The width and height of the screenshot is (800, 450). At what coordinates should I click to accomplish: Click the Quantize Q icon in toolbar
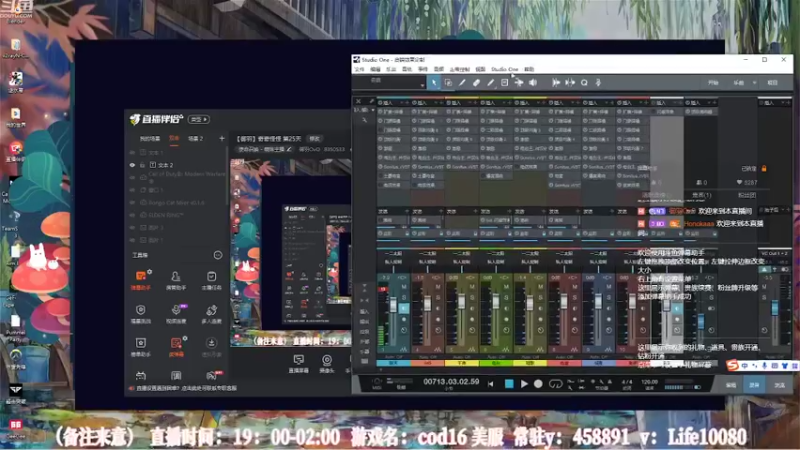tap(584, 83)
